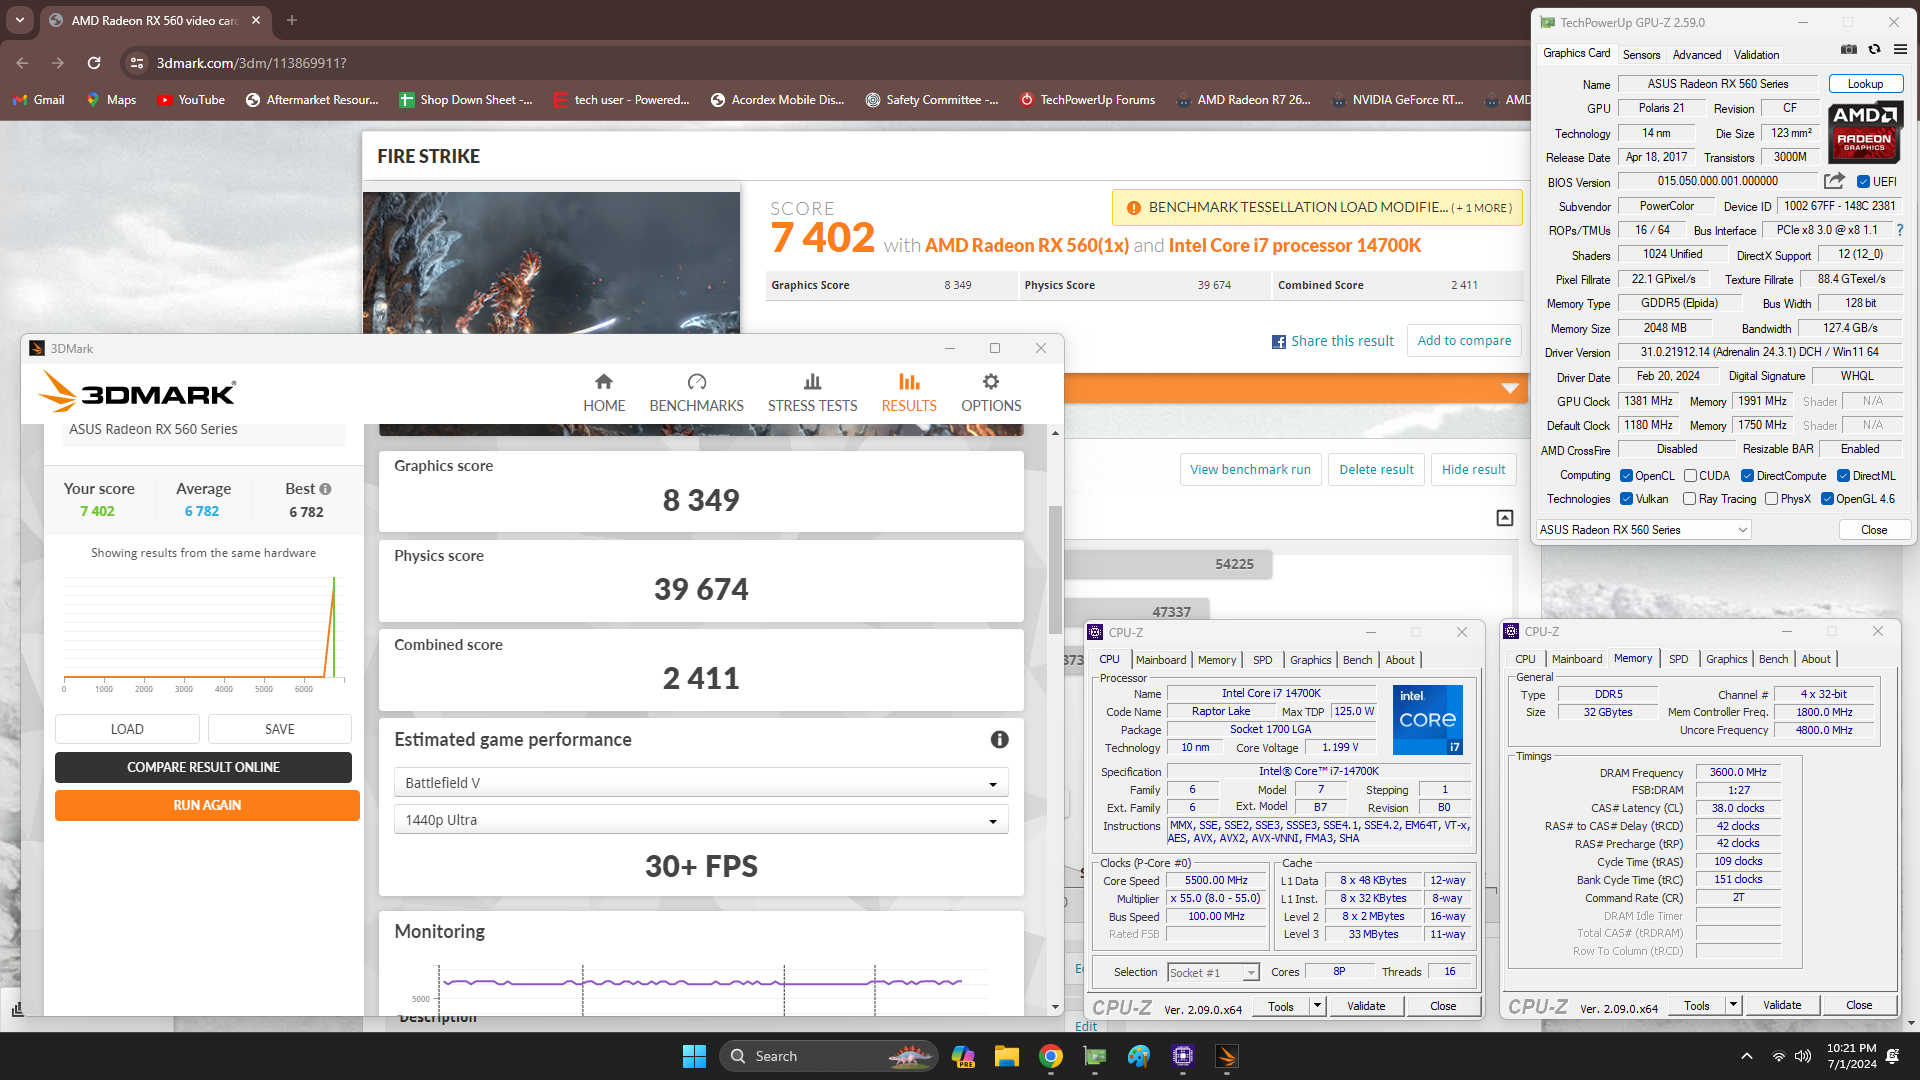Open Mainboard tab in CPU-Z CPU window
The height and width of the screenshot is (1080, 1920).
pos(1161,660)
